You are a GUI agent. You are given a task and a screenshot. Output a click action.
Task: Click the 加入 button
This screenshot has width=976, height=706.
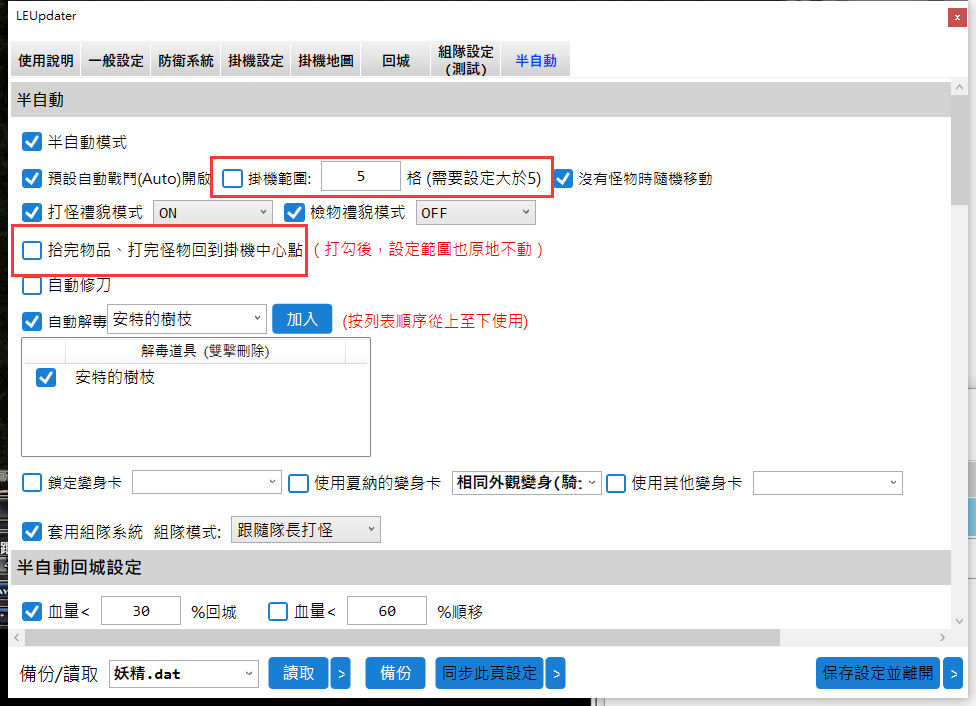pos(303,319)
